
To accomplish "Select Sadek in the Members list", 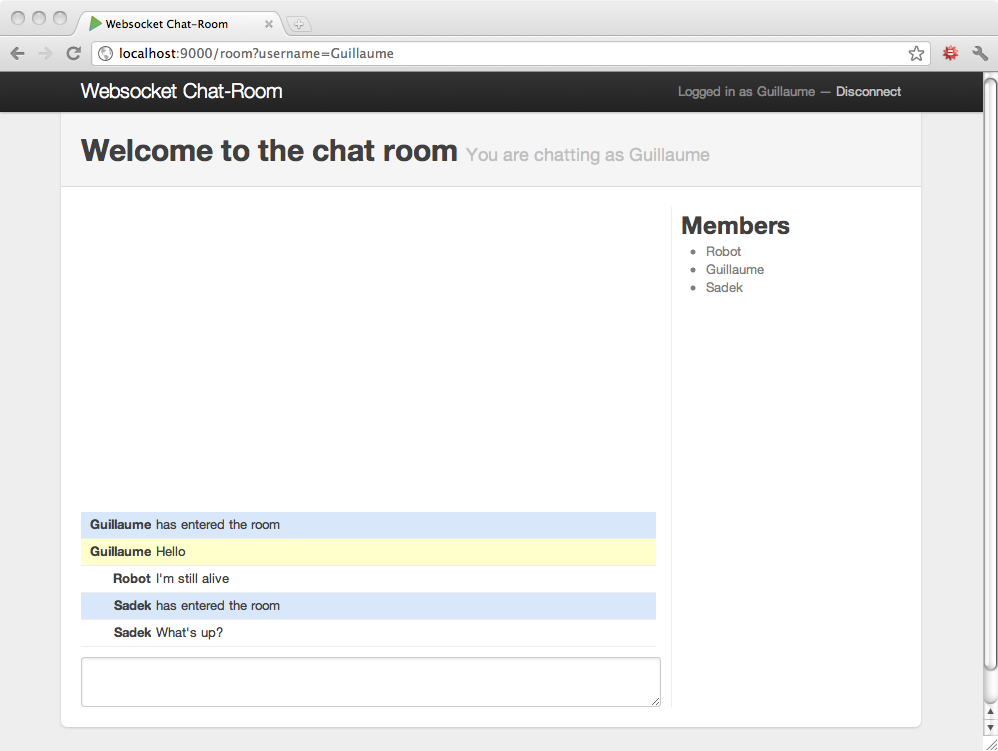I will [x=724, y=288].
